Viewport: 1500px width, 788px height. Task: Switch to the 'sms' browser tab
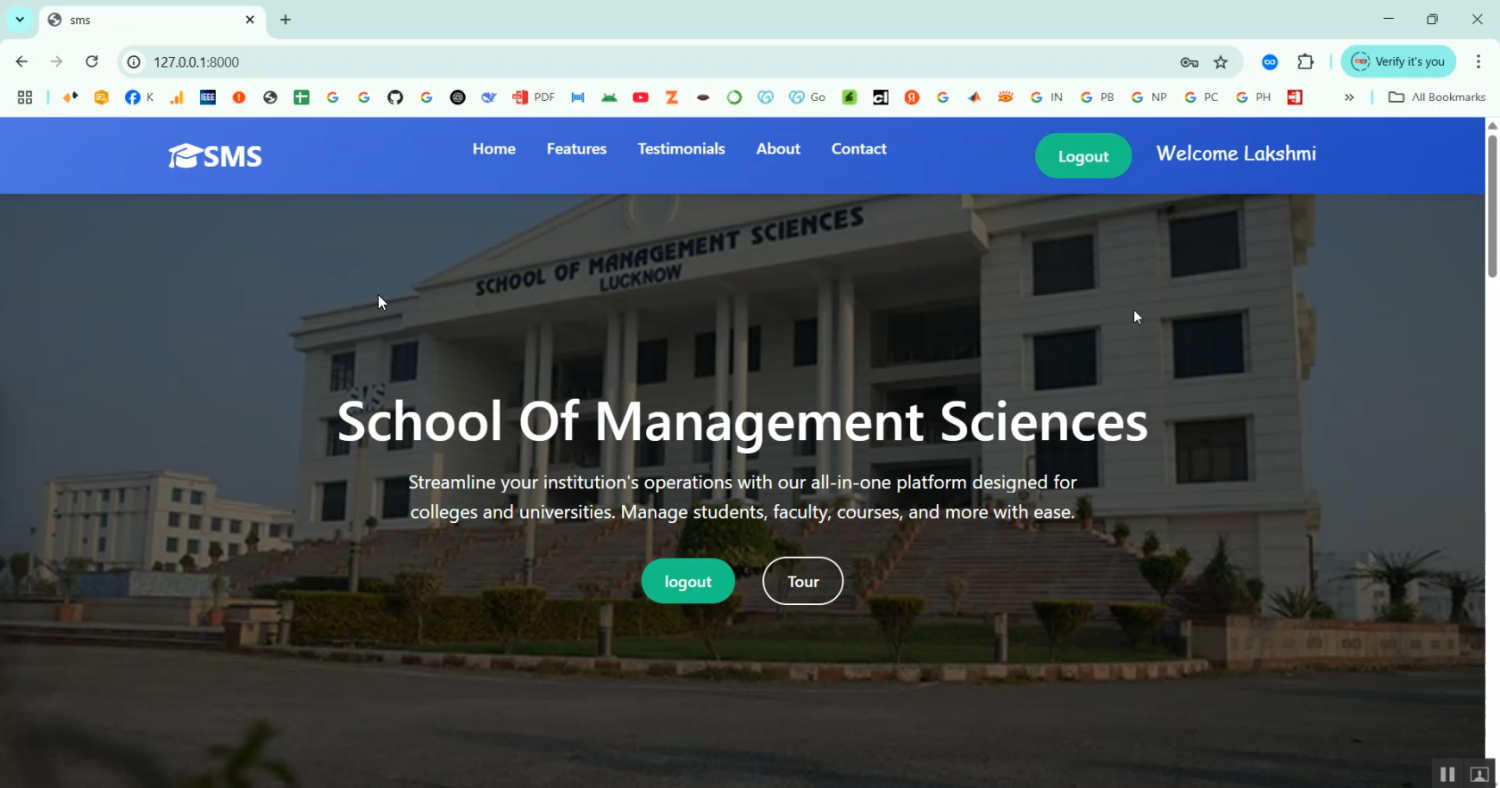click(150, 20)
